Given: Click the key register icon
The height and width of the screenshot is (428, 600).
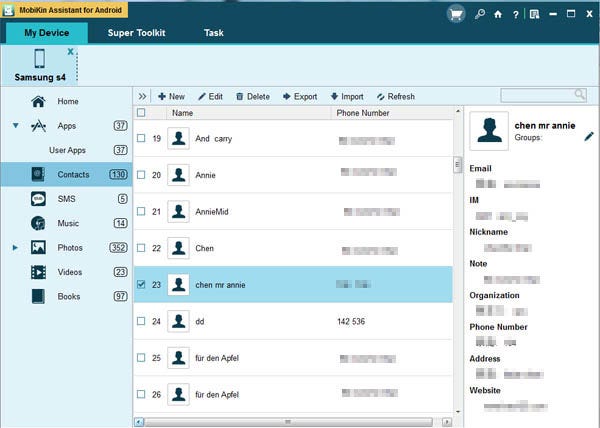Looking at the screenshot, I should click(479, 15).
